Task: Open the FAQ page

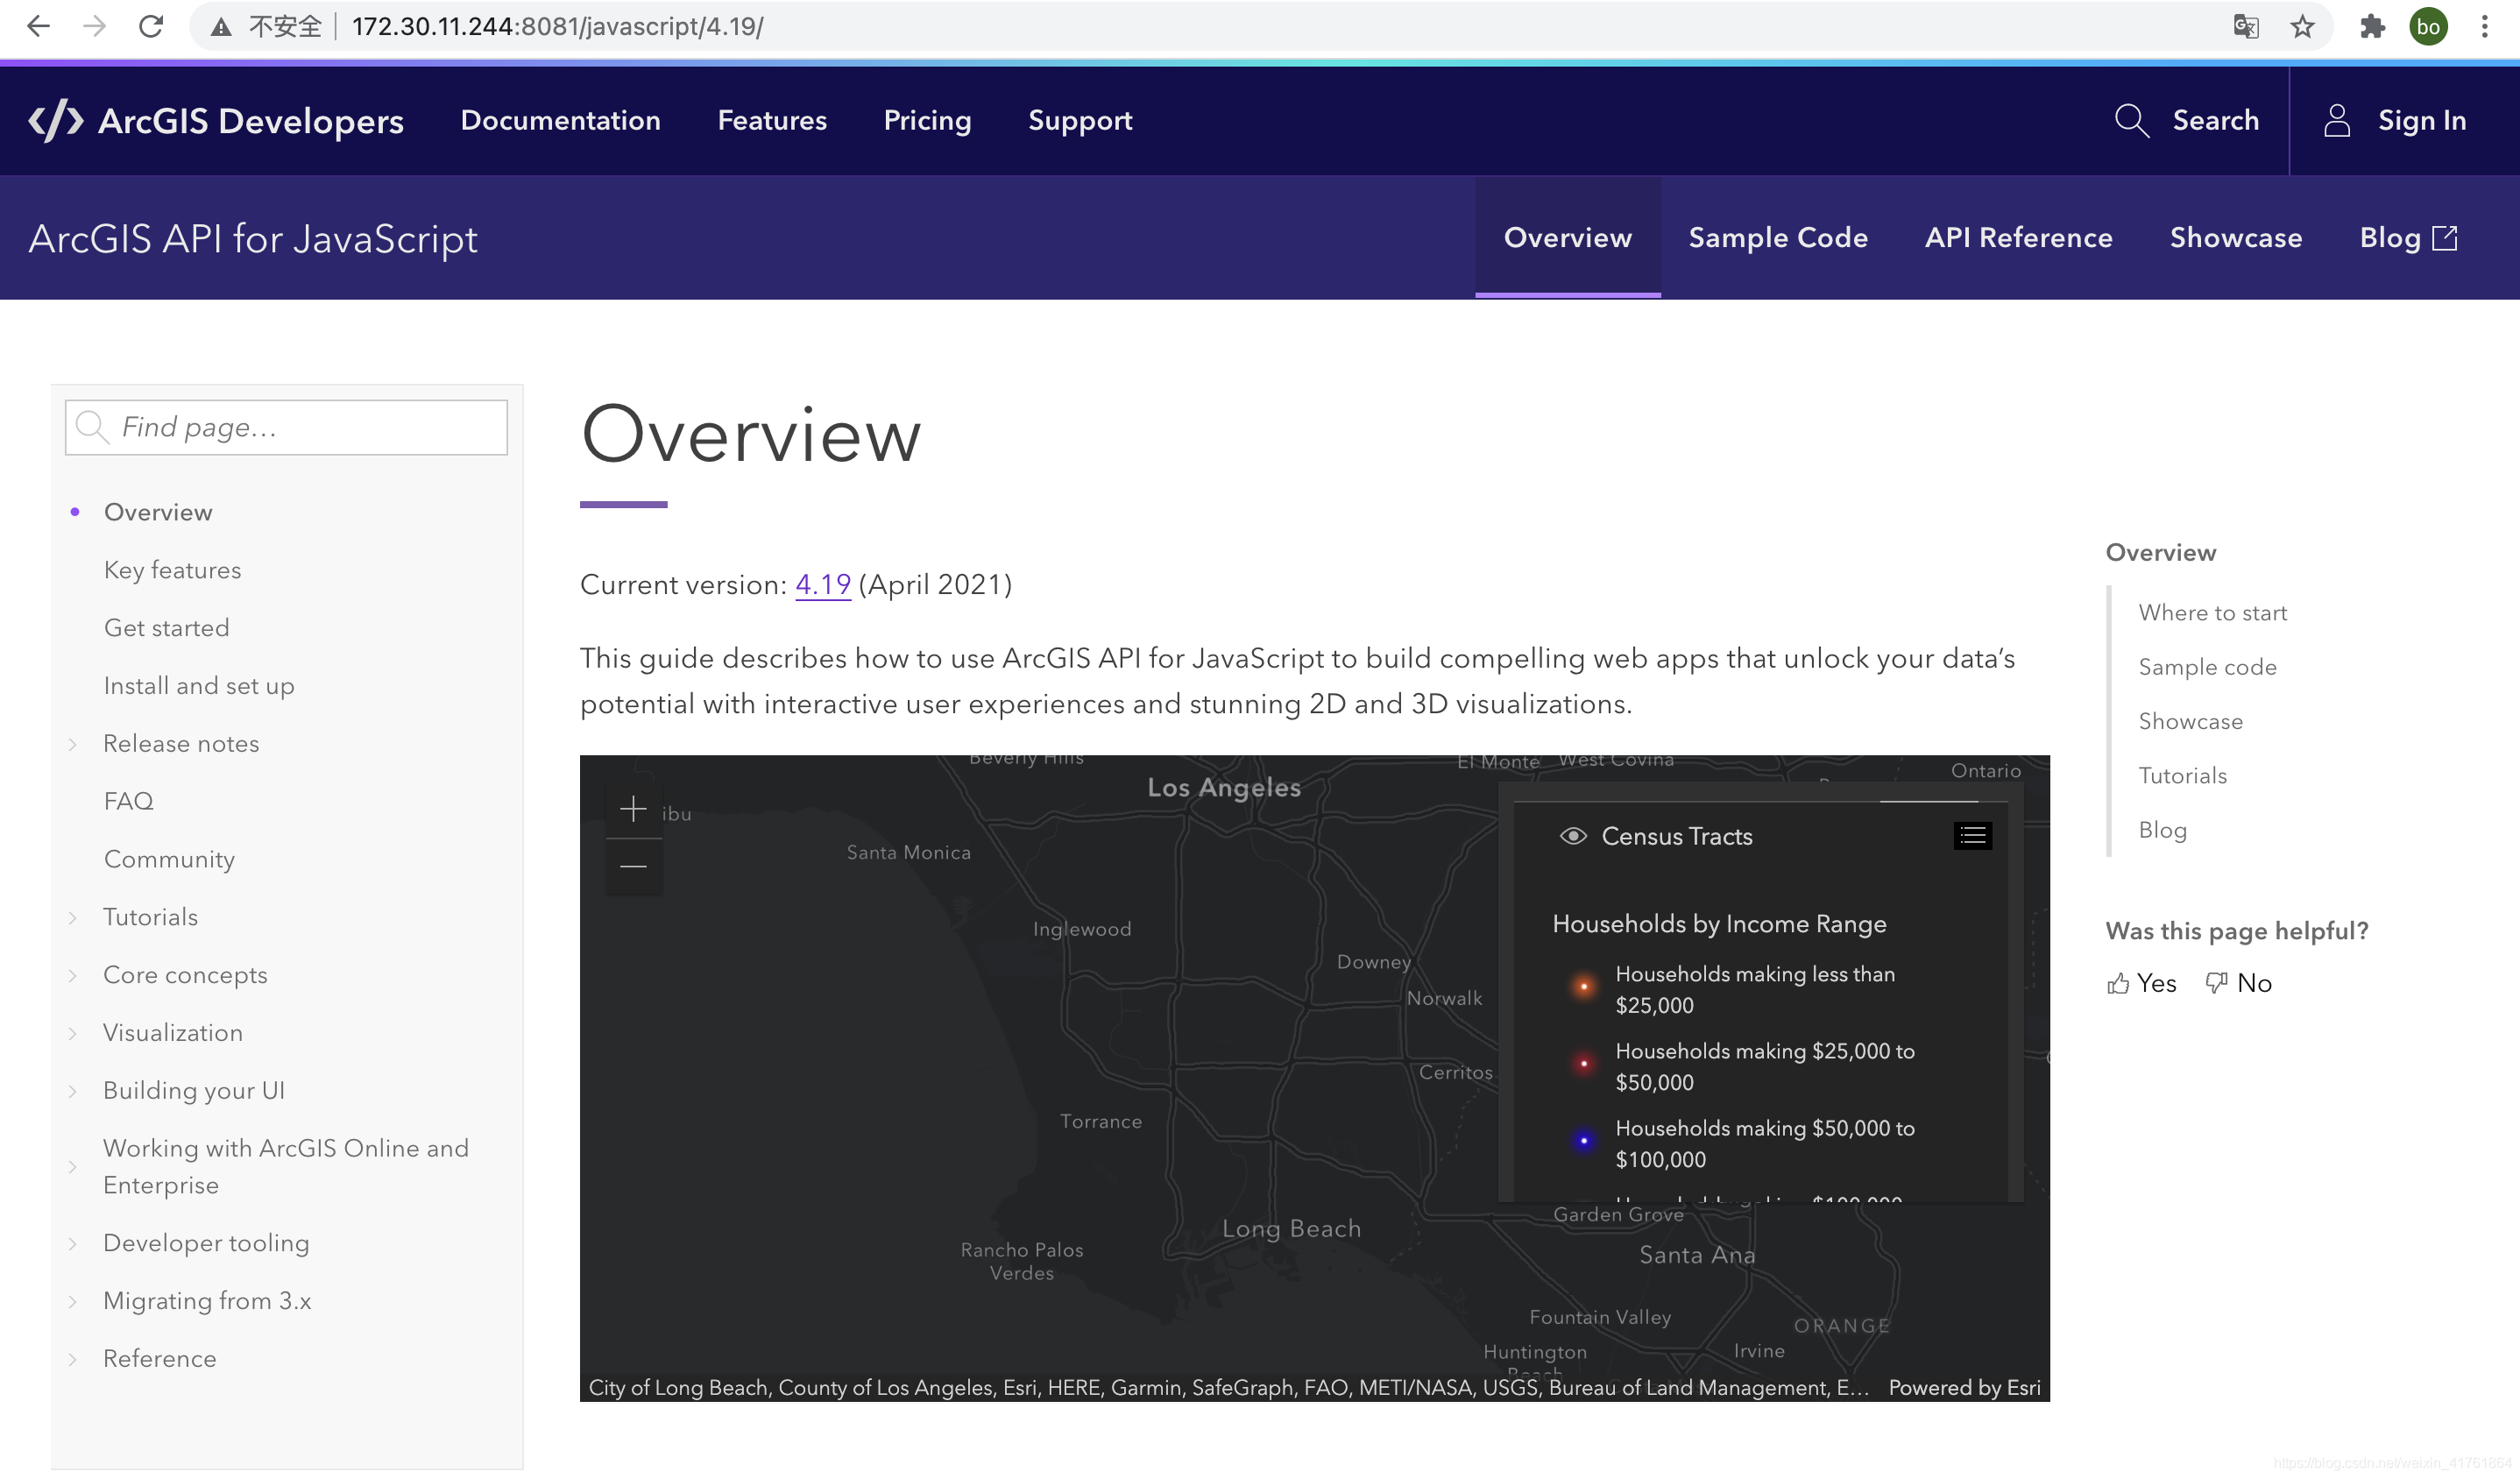Action: click(128, 802)
